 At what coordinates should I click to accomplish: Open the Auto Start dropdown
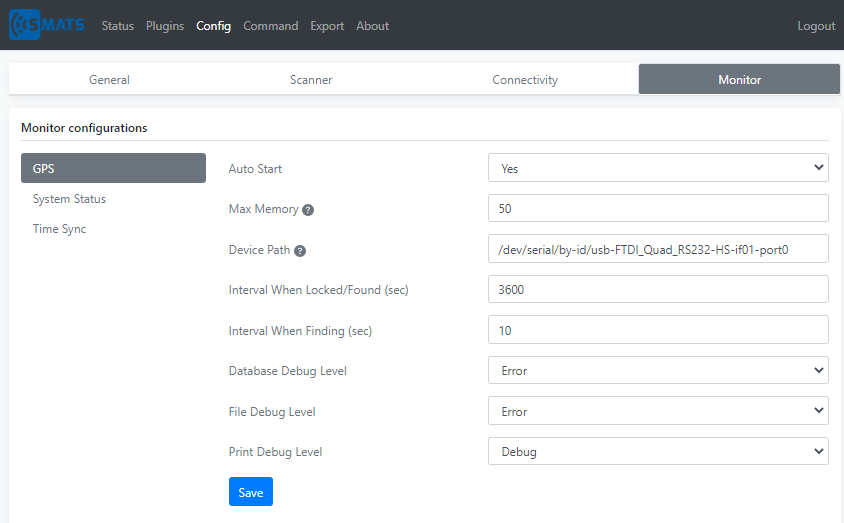658,168
